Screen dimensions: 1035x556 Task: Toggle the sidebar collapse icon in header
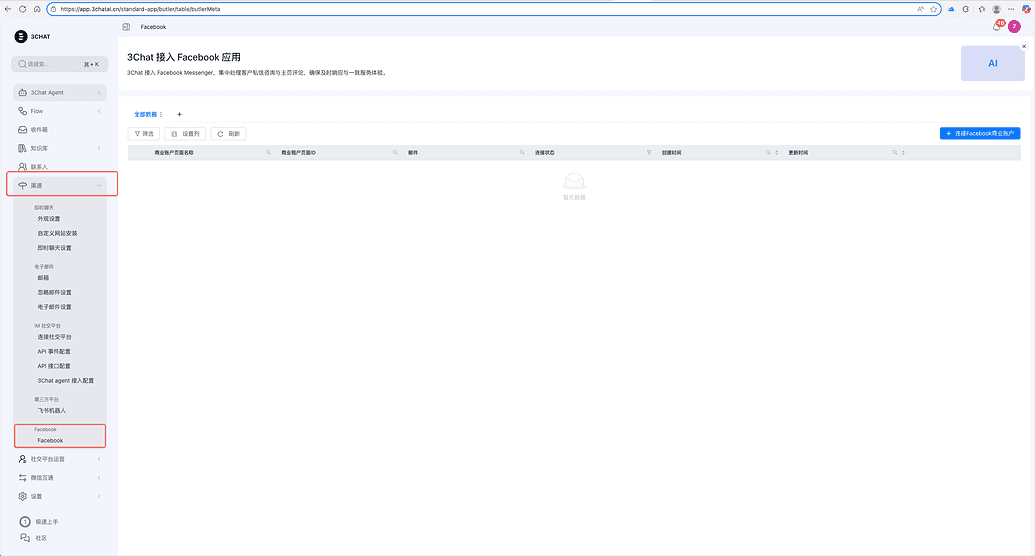[126, 27]
